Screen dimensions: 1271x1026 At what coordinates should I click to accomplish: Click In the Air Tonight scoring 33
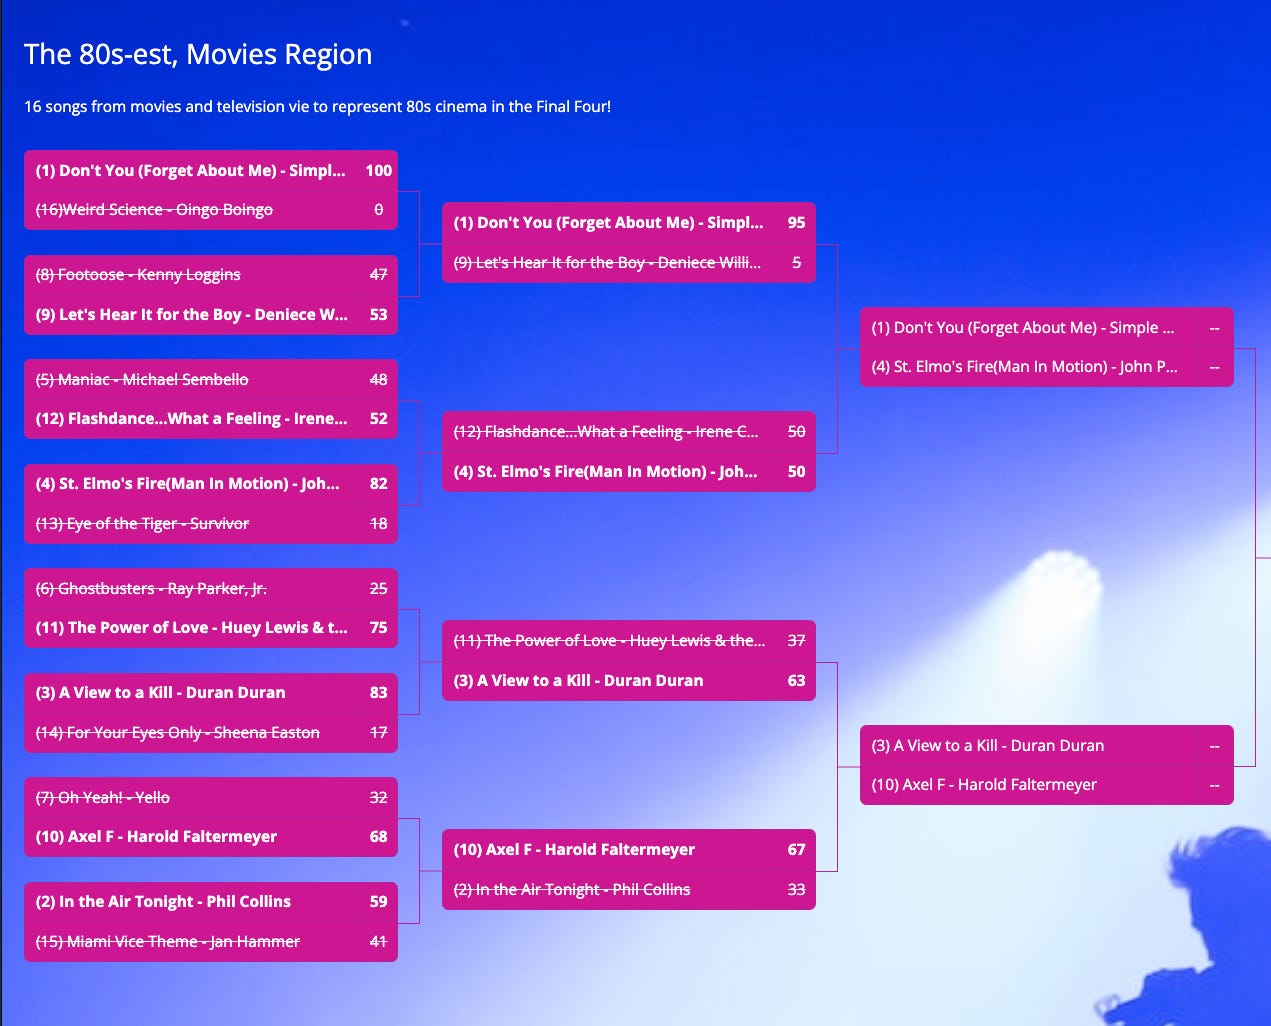pyautogui.click(x=629, y=889)
